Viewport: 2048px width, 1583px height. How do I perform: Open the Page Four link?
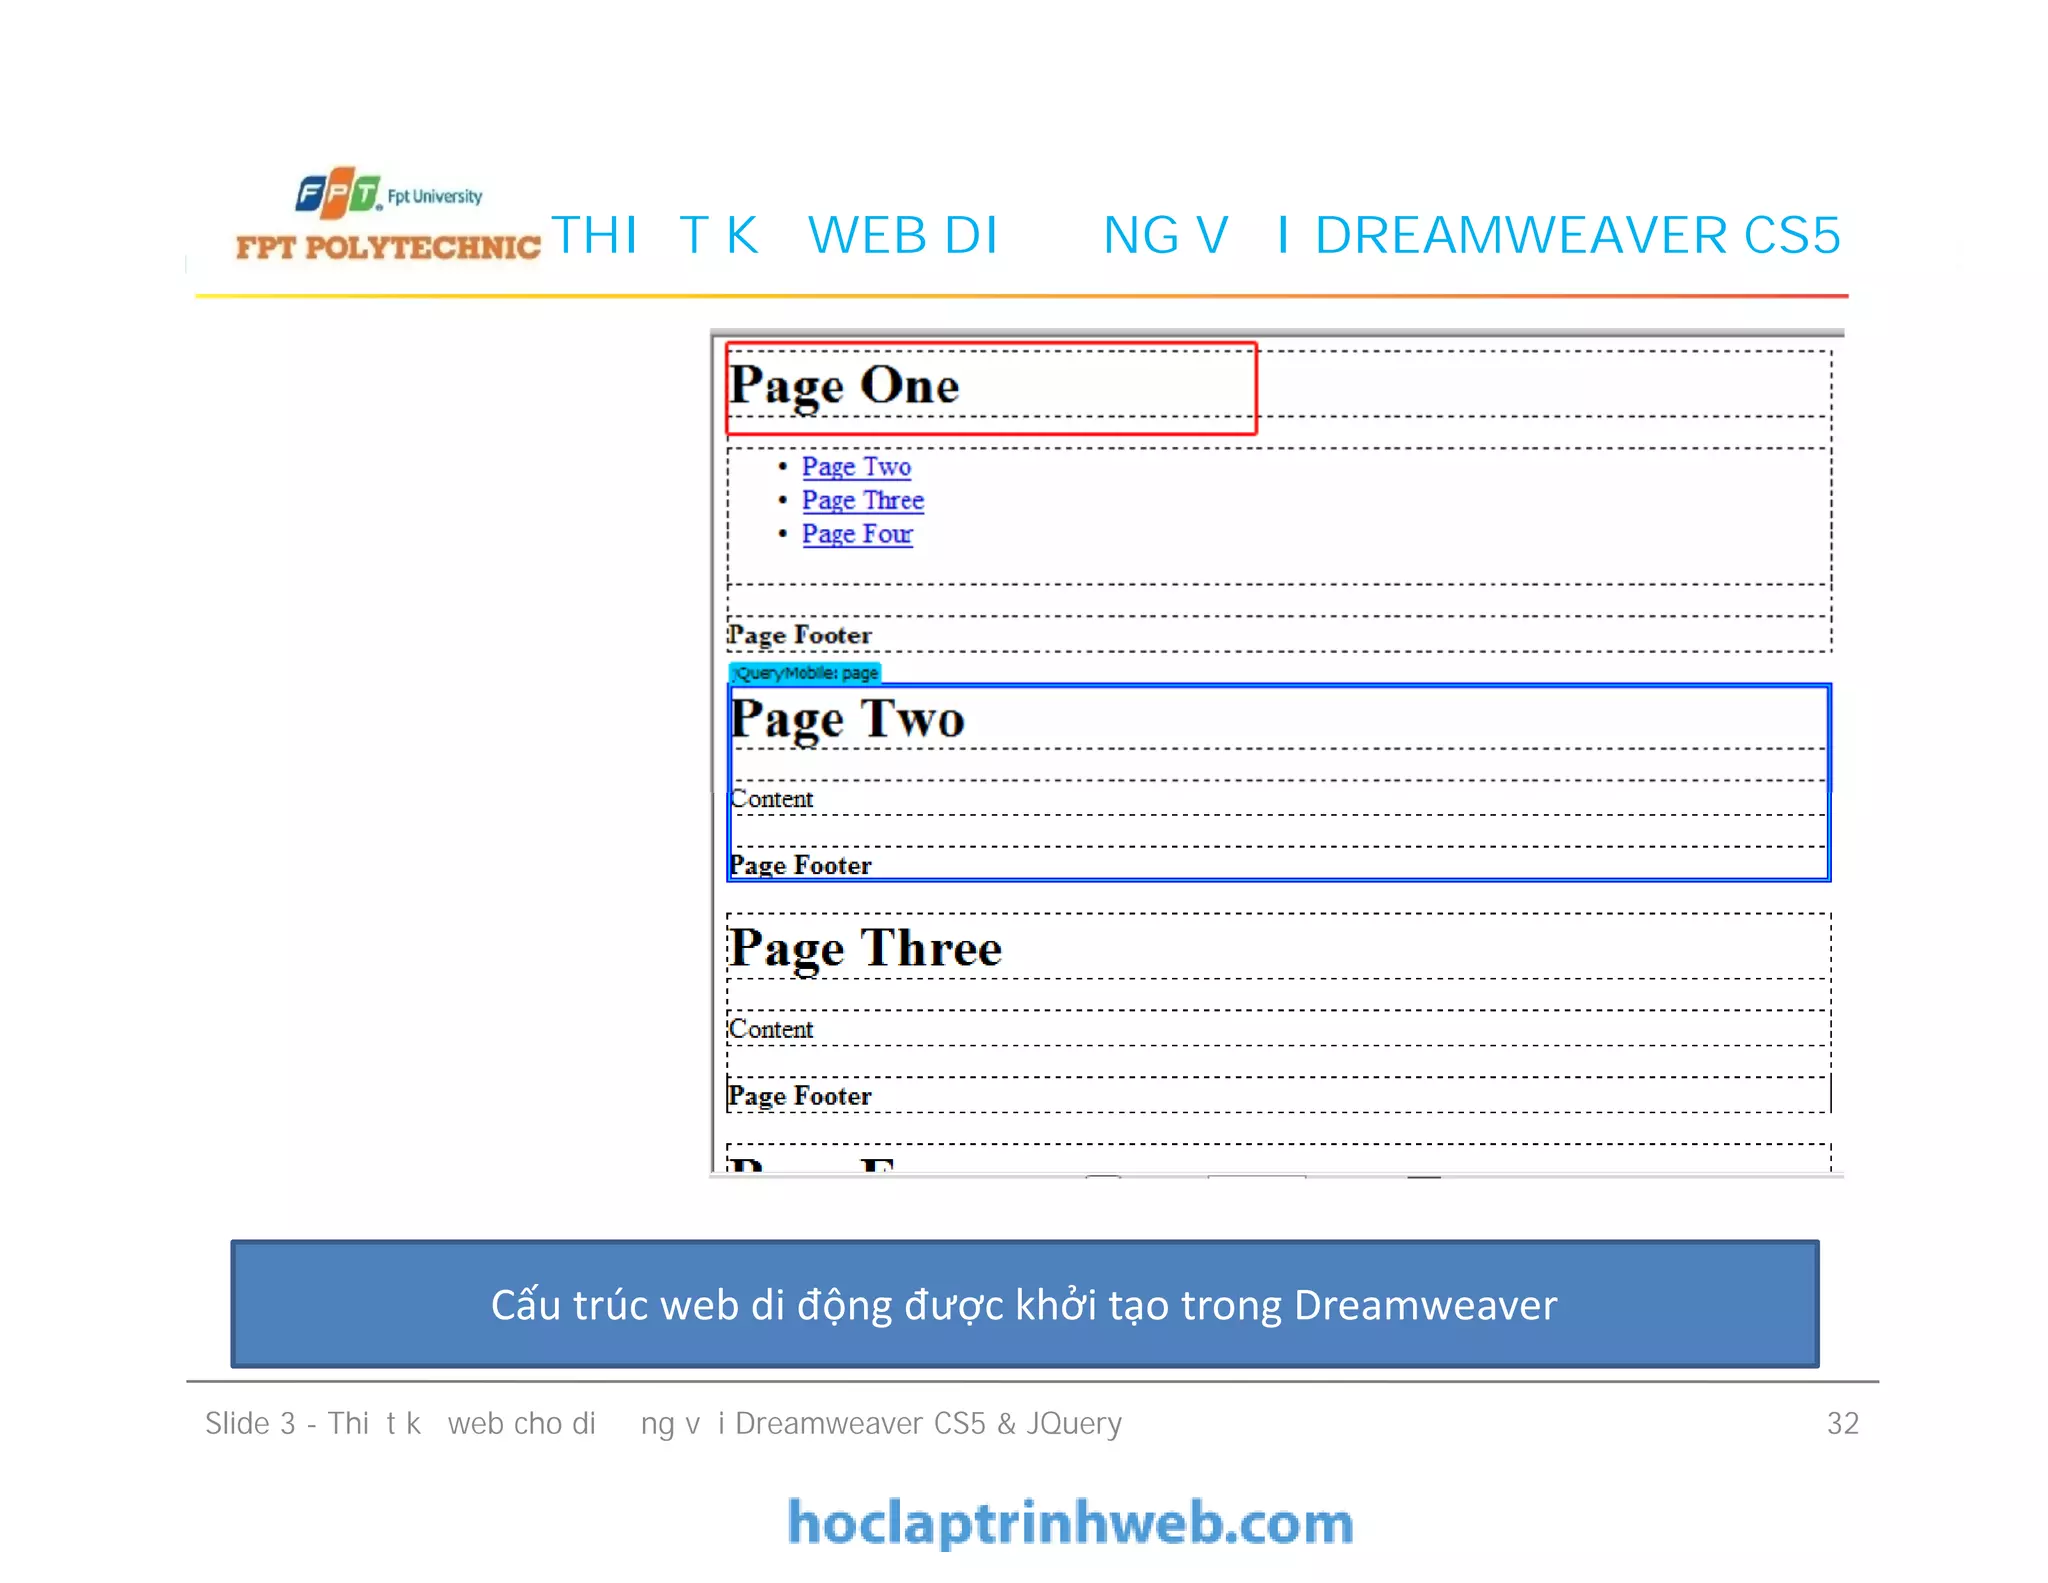click(x=856, y=534)
